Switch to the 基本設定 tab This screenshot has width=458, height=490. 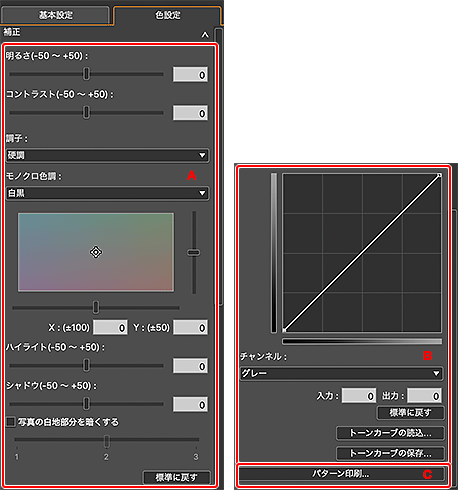coord(55,15)
